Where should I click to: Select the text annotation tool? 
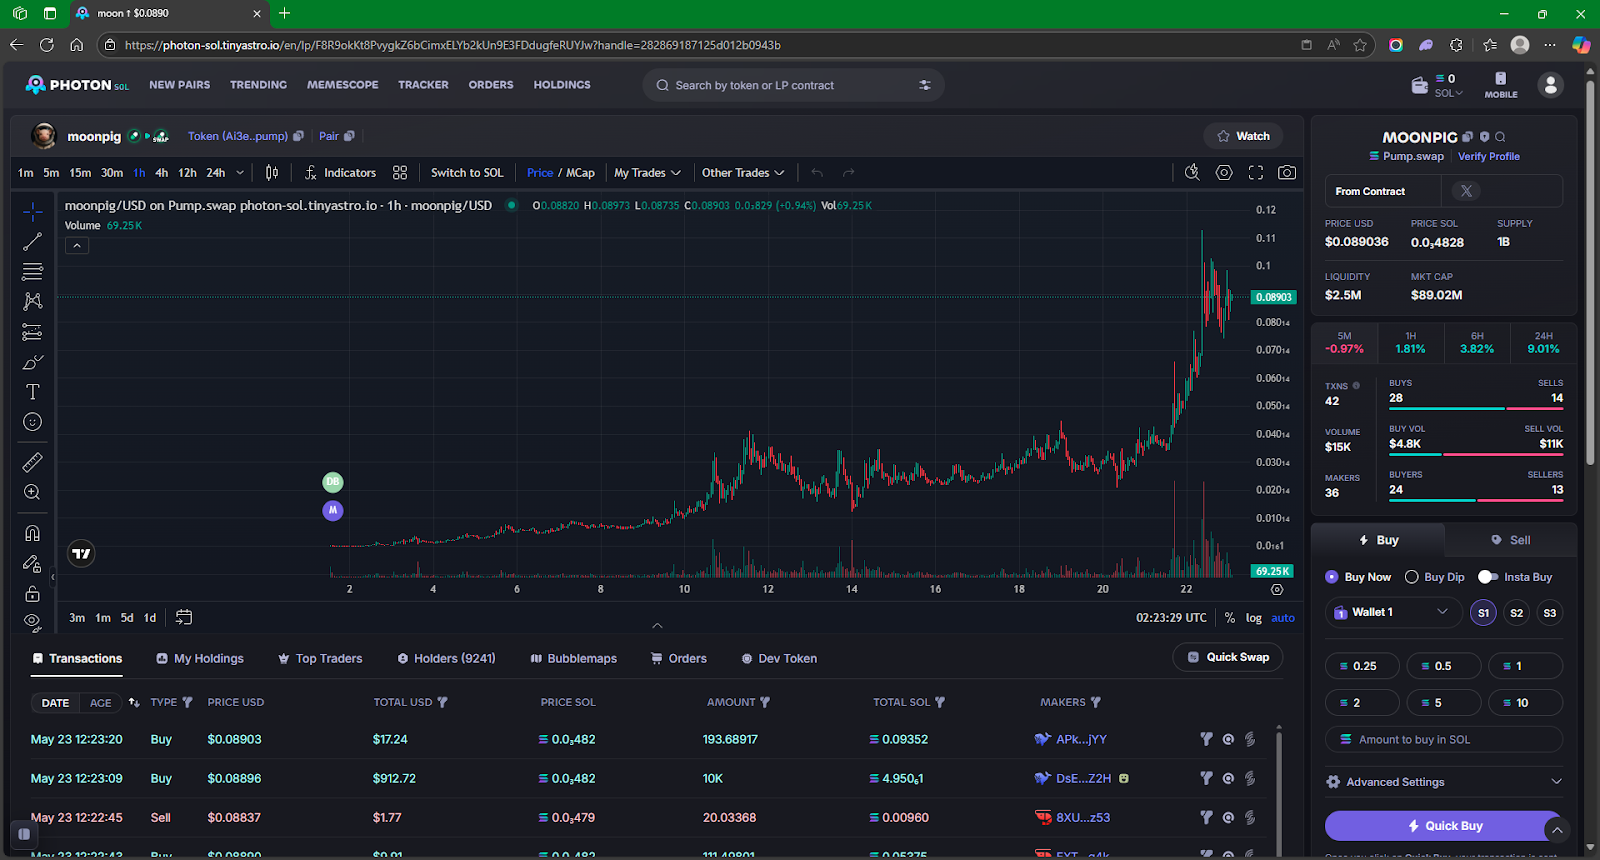point(32,392)
